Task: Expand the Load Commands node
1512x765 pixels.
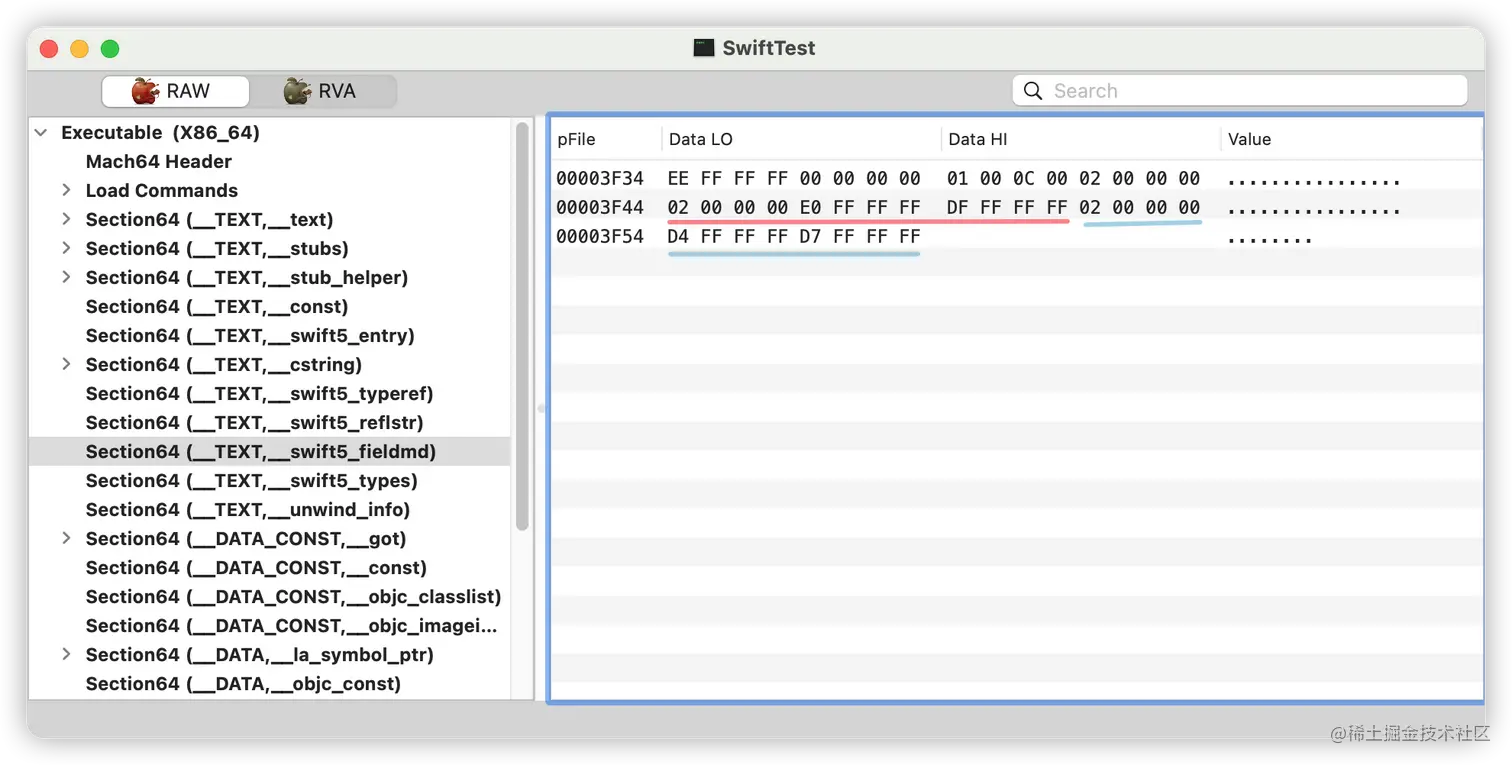Action: pyautogui.click(x=66, y=190)
